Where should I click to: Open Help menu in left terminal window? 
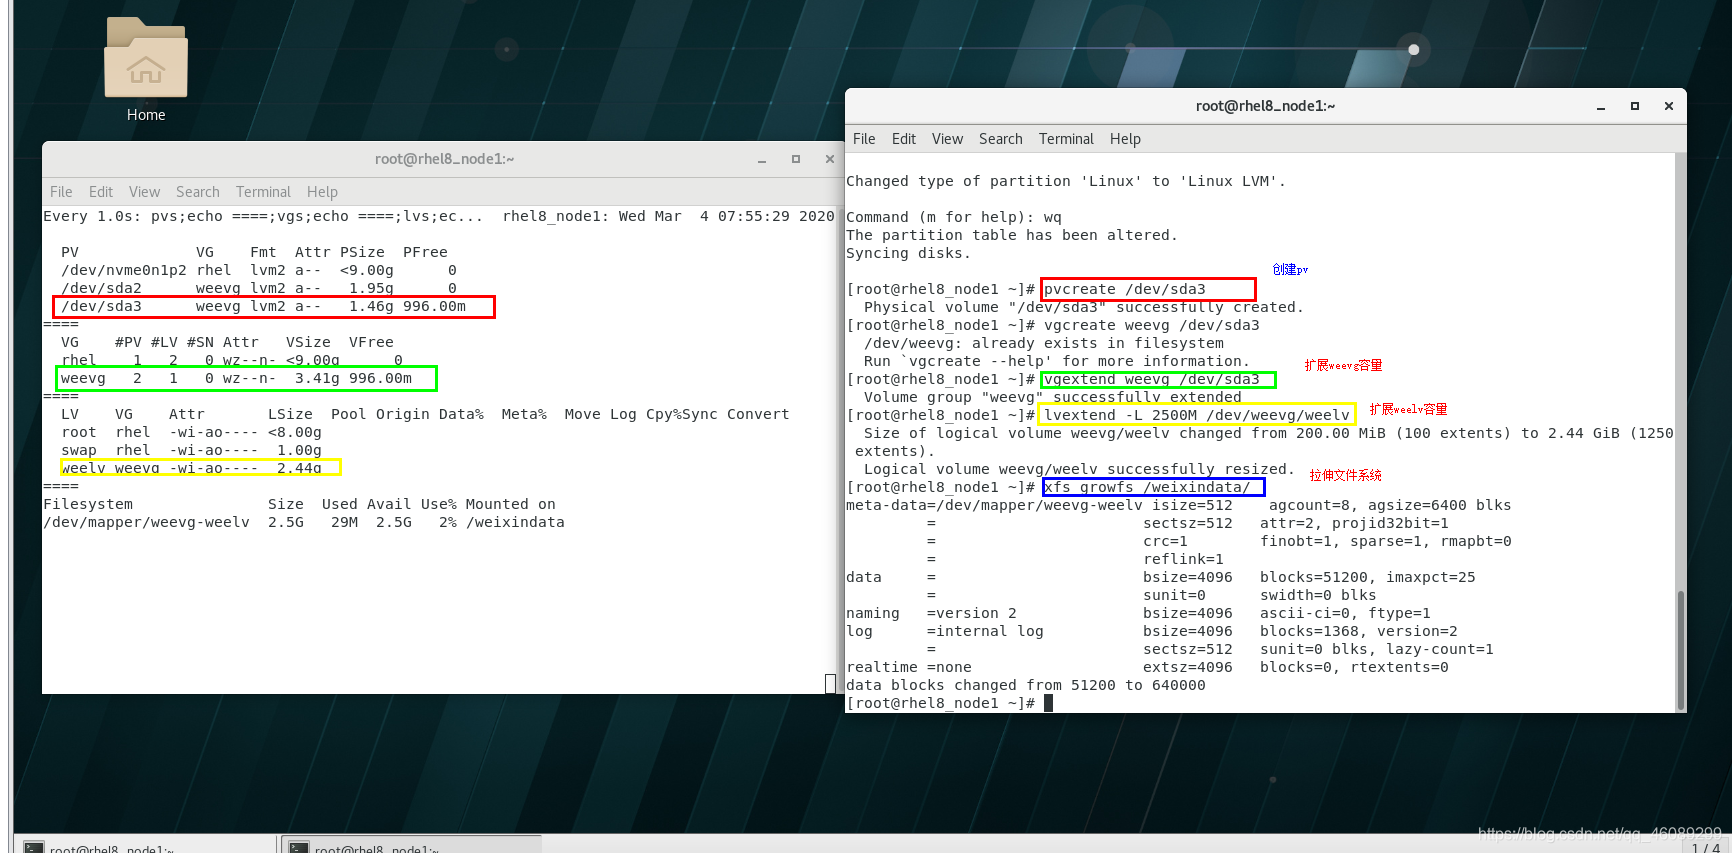(322, 192)
